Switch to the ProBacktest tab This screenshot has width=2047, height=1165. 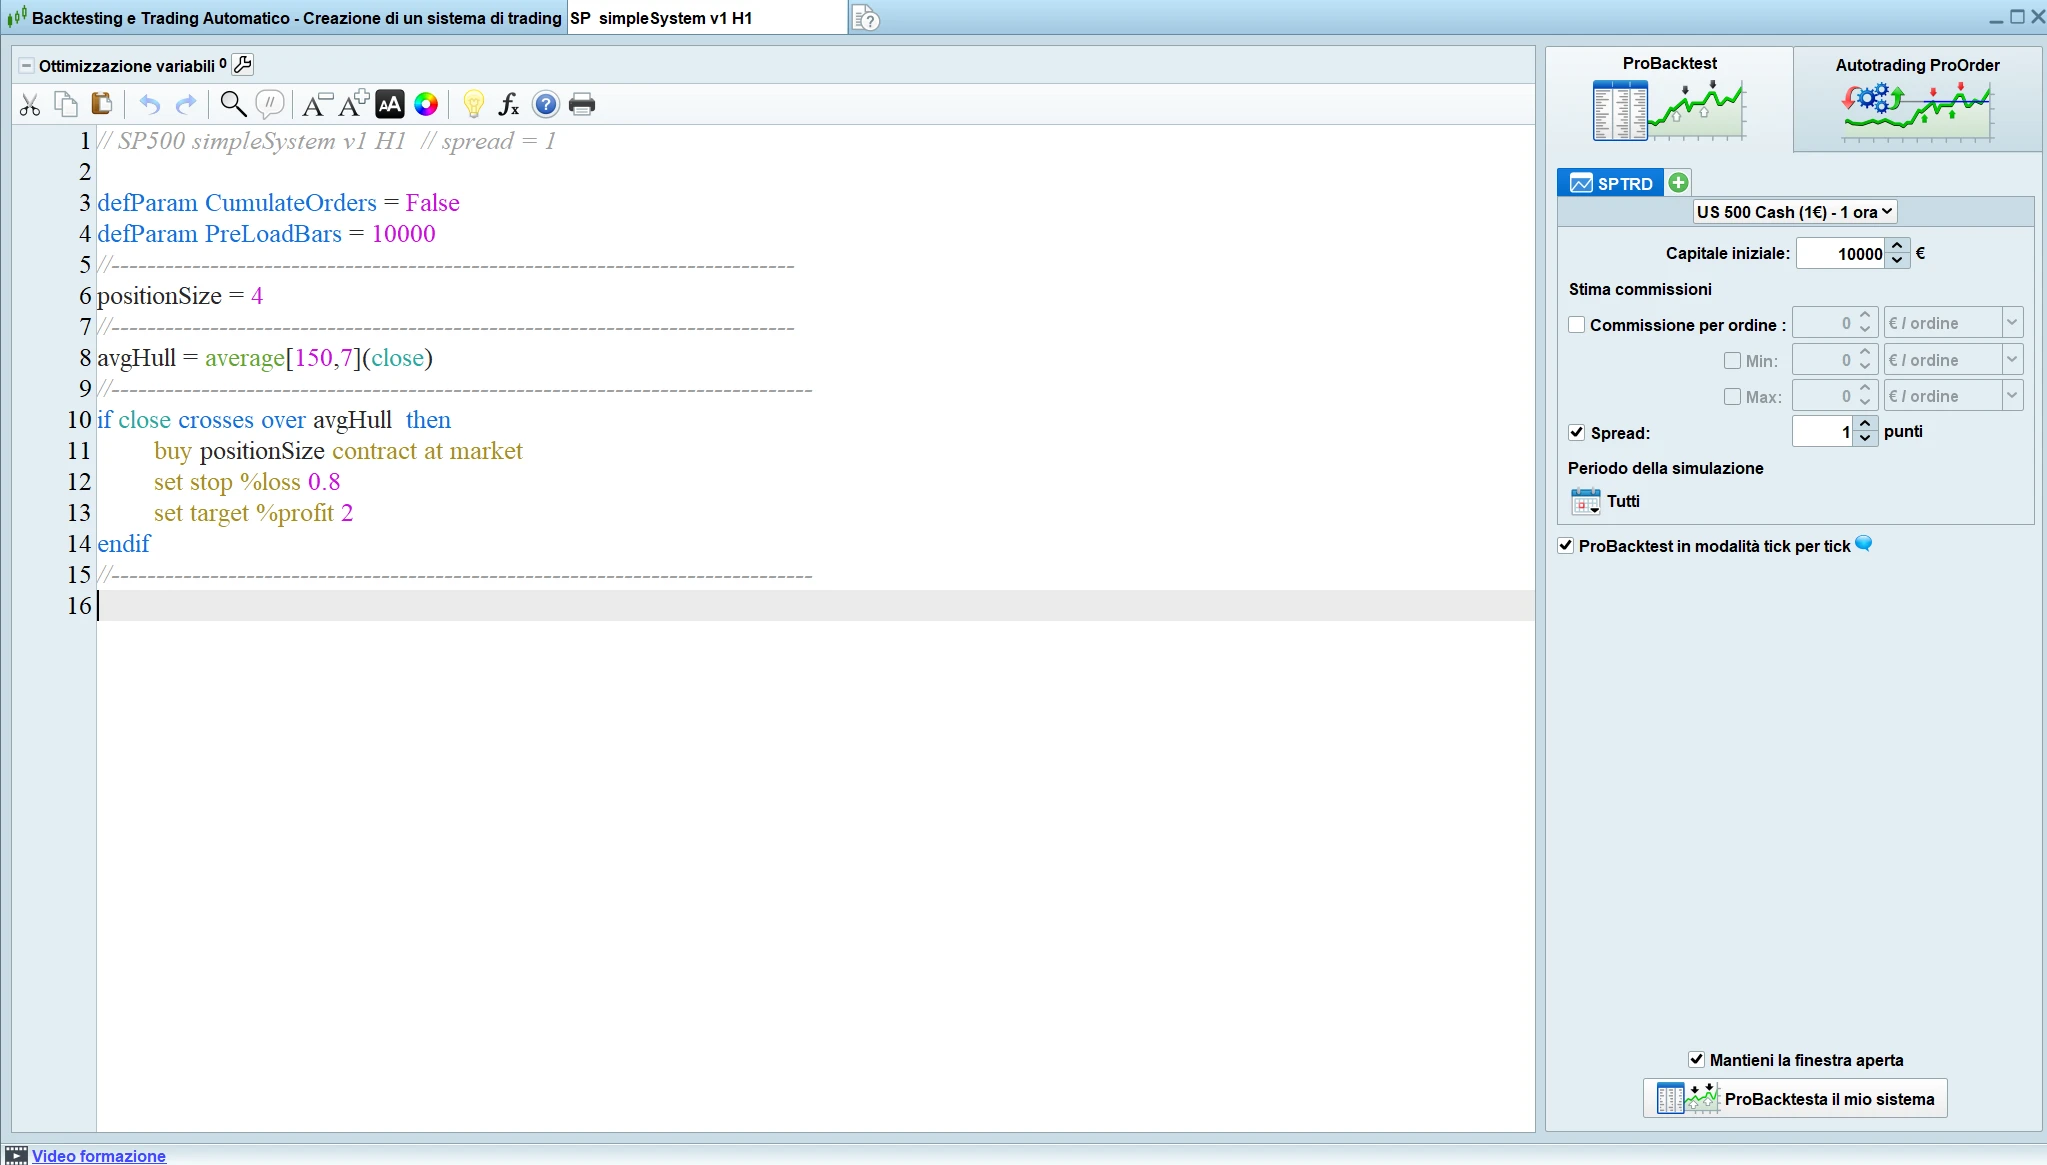(x=1669, y=98)
